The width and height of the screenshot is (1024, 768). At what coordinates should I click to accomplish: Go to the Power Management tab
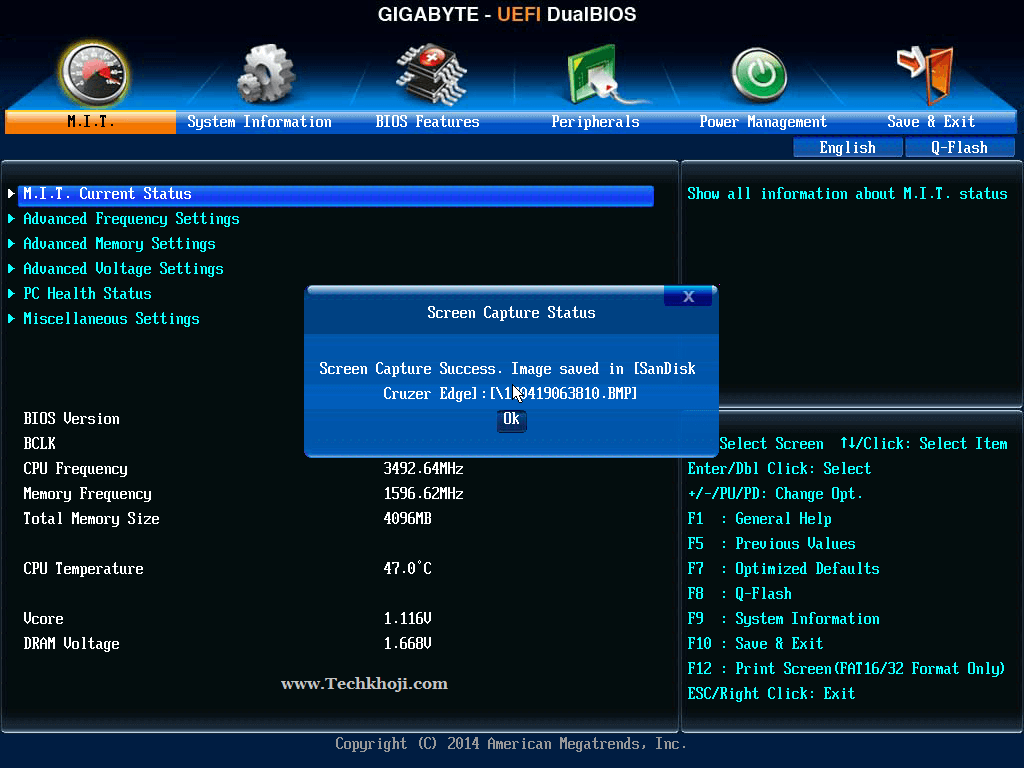pos(763,122)
